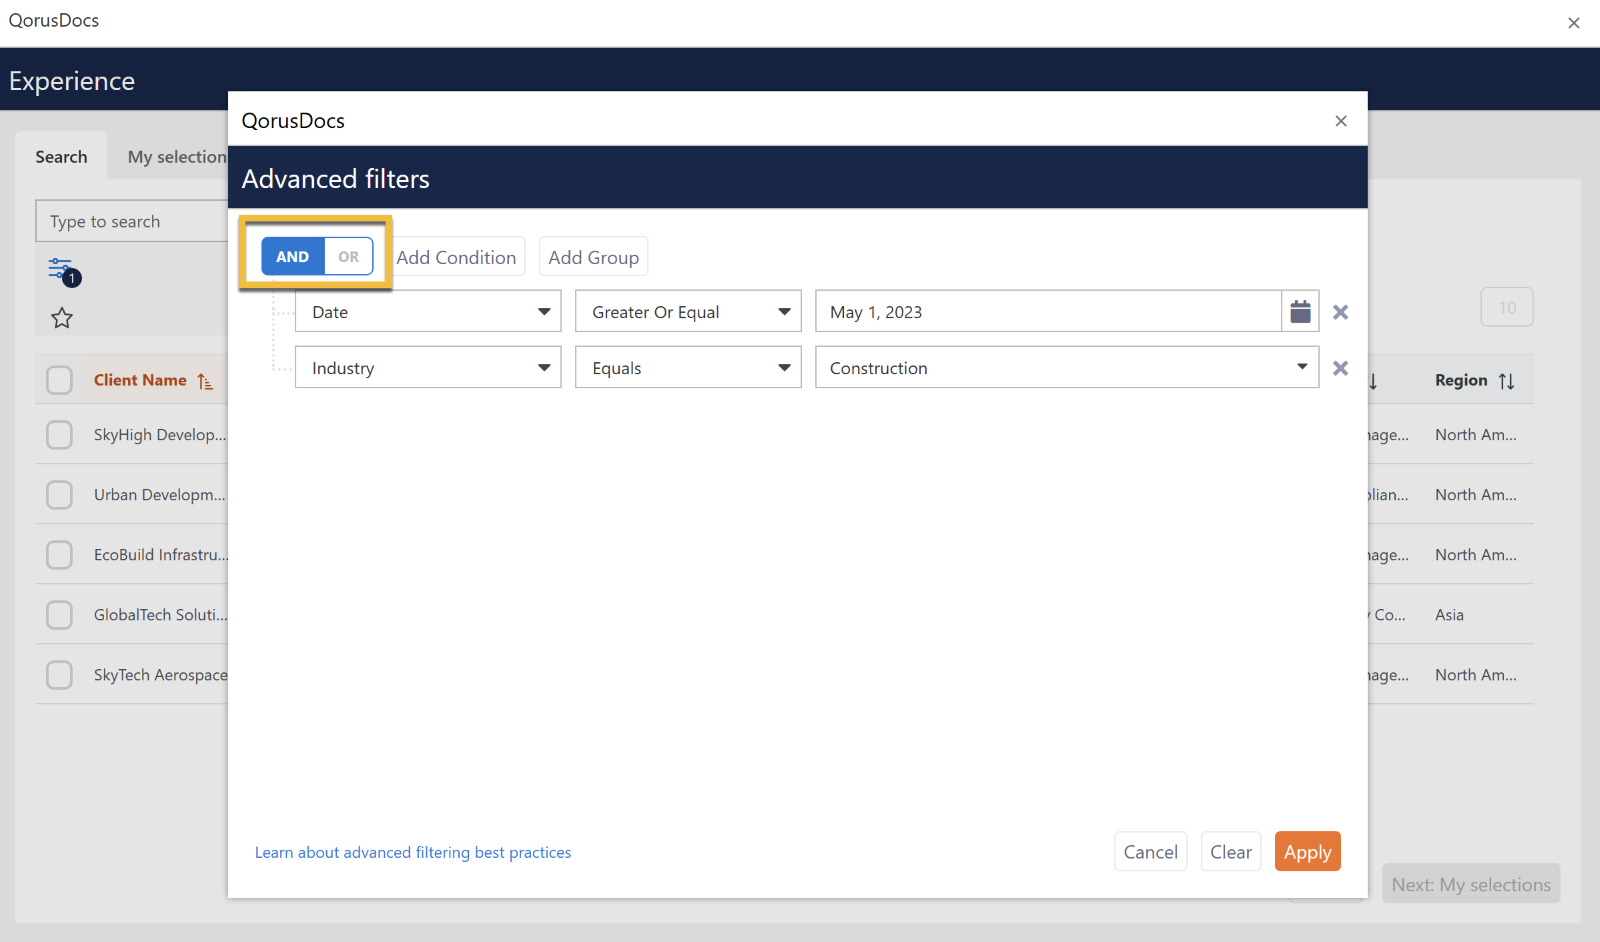Image resolution: width=1600 pixels, height=942 pixels.
Task: Tick the select-all checkbox in header
Action: point(60,380)
